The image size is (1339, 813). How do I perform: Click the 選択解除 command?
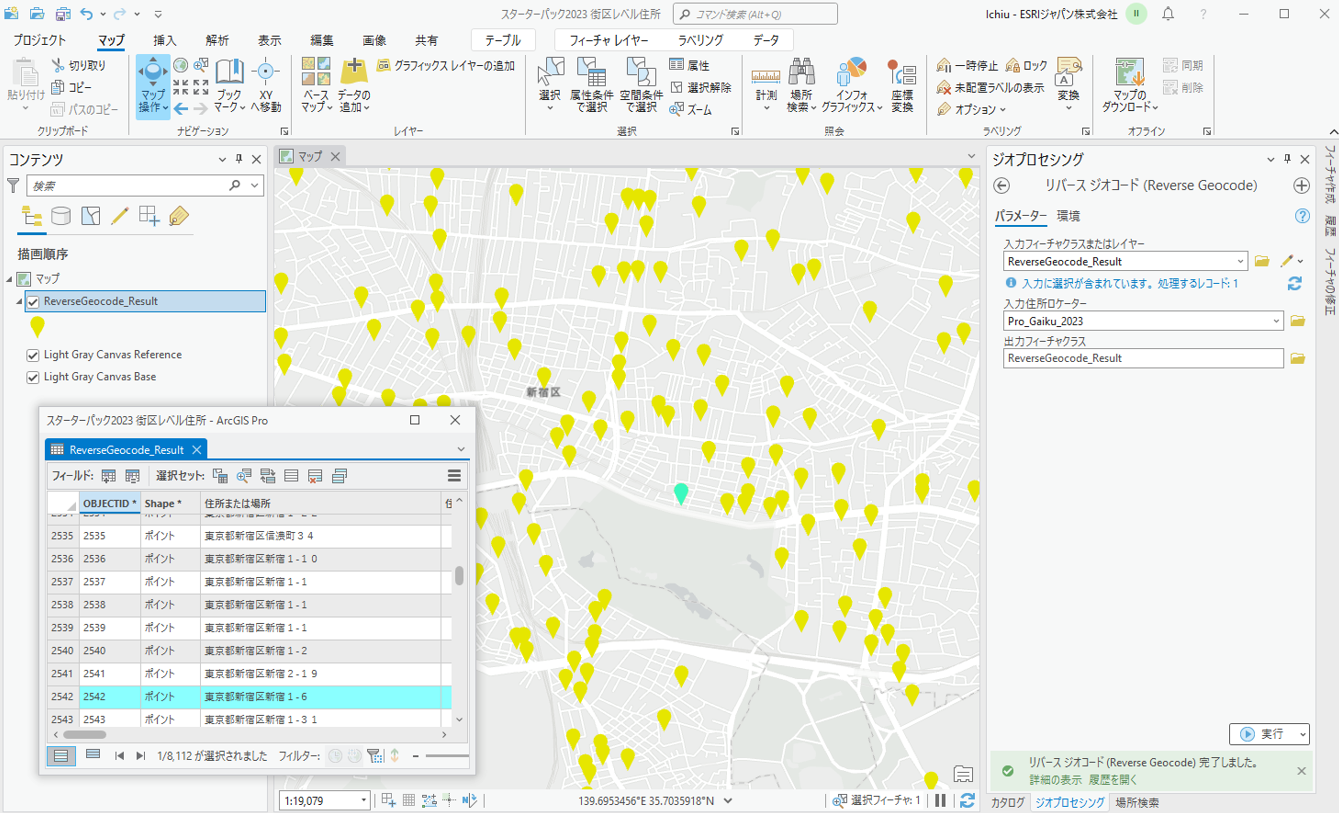click(x=700, y=88)
